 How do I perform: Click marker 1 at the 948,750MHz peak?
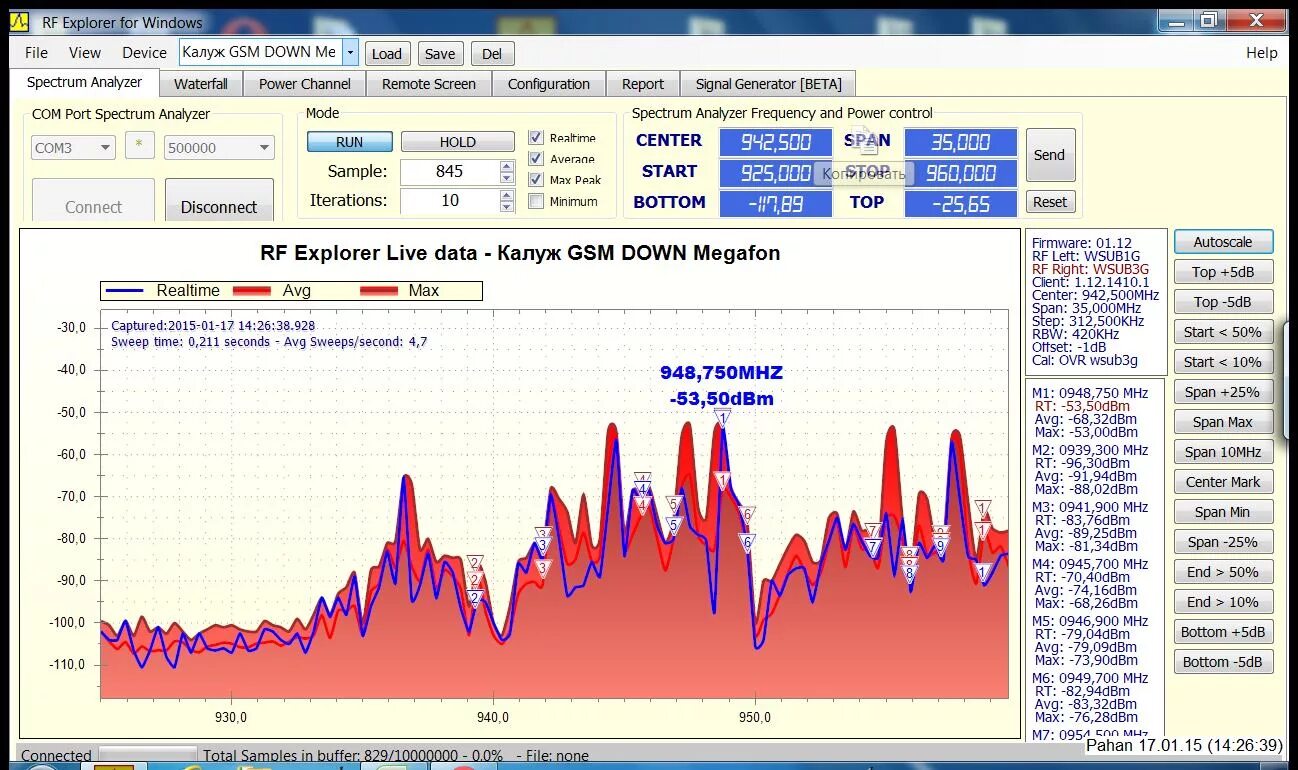(x=723, y=418)
